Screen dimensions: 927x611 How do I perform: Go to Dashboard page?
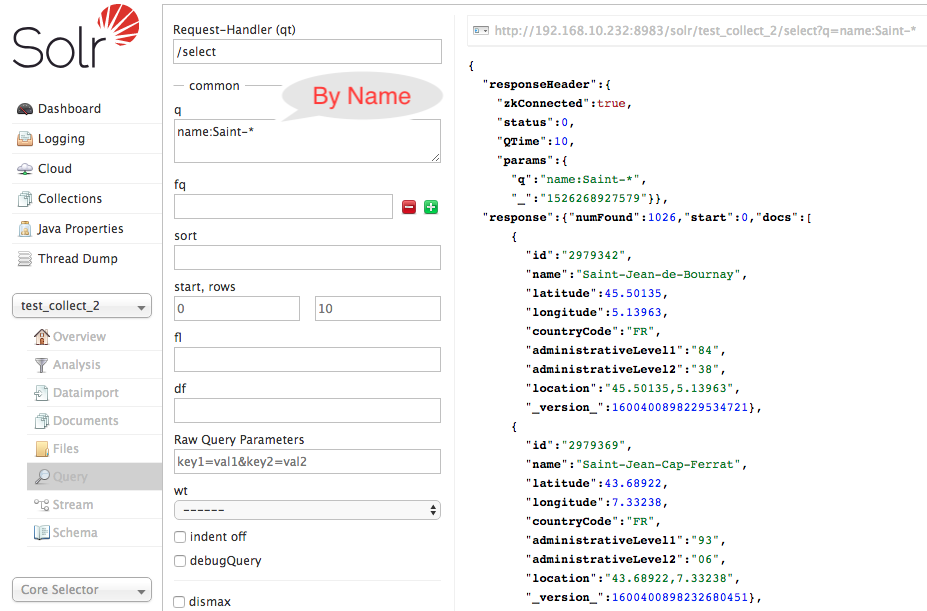click(69, 109)
